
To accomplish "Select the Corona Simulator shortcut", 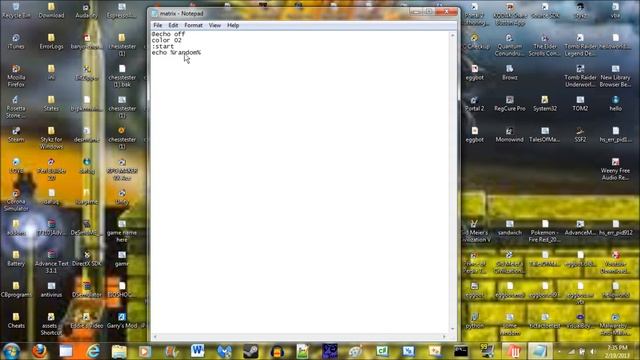I will point(16,200).
